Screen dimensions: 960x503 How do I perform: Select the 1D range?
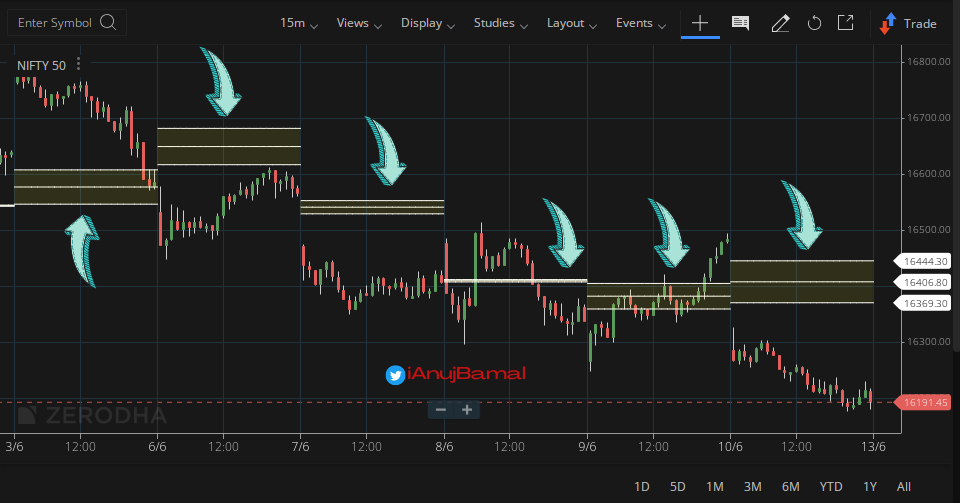[642, 486]
